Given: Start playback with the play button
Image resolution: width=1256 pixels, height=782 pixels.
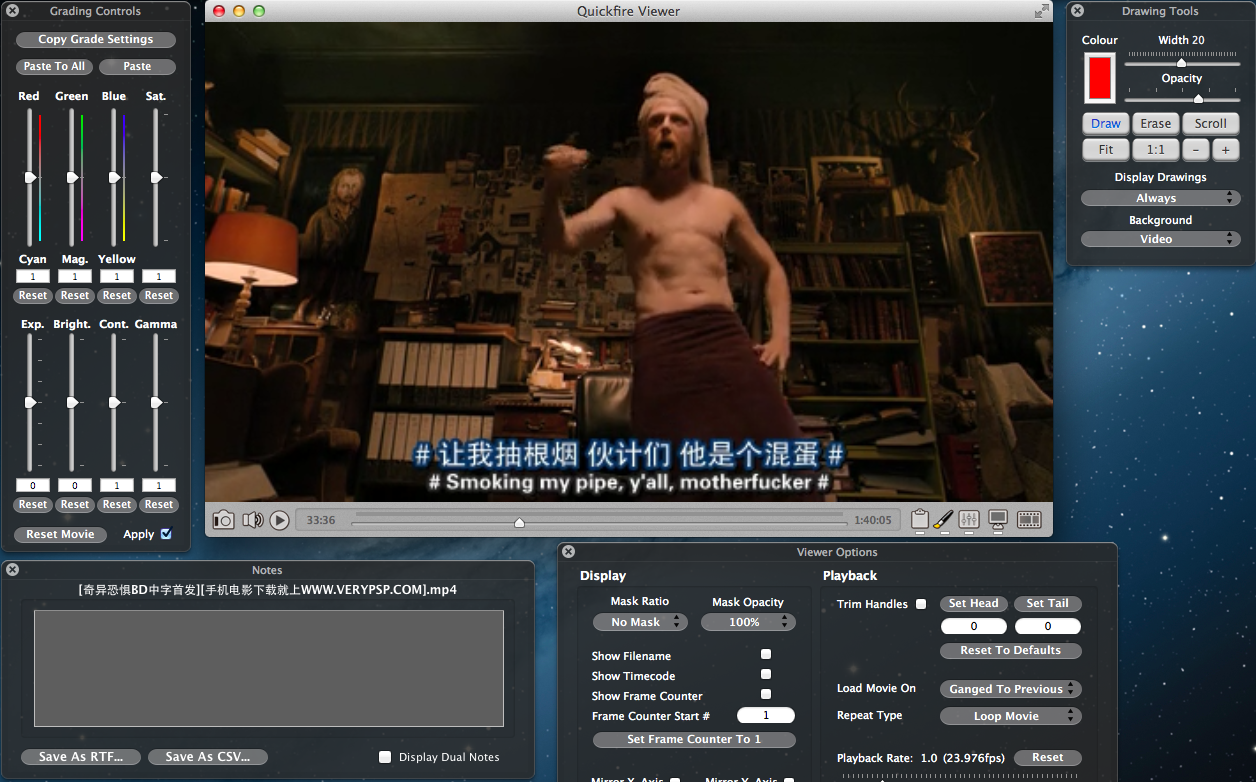Looking at the screenshot, I should coord(280,520).
